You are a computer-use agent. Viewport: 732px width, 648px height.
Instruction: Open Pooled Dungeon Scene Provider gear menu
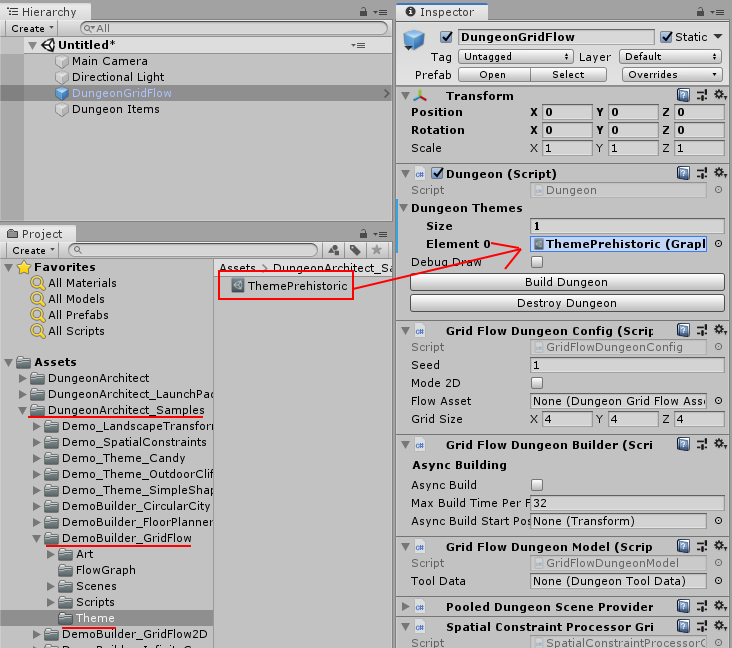(719, 606)
